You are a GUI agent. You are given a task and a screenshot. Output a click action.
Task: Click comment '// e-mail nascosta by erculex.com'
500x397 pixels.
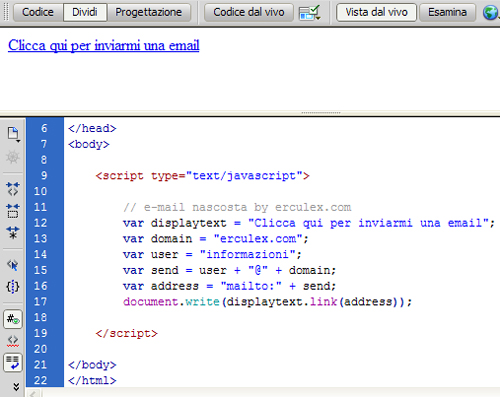[x=237, y=207]
